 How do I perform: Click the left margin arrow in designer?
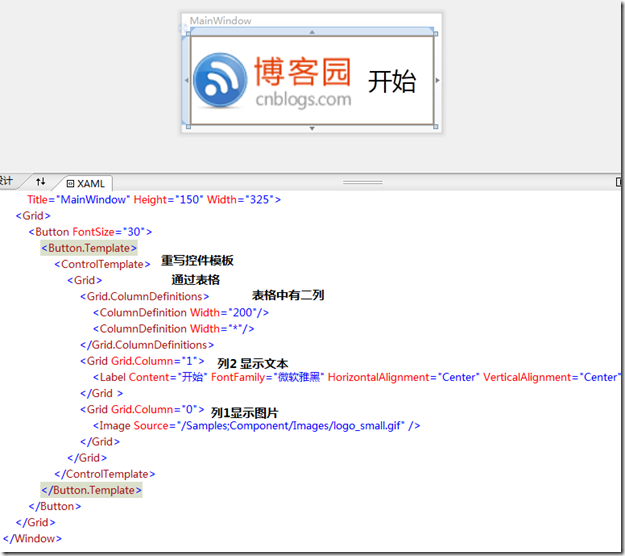pos(186,80)
